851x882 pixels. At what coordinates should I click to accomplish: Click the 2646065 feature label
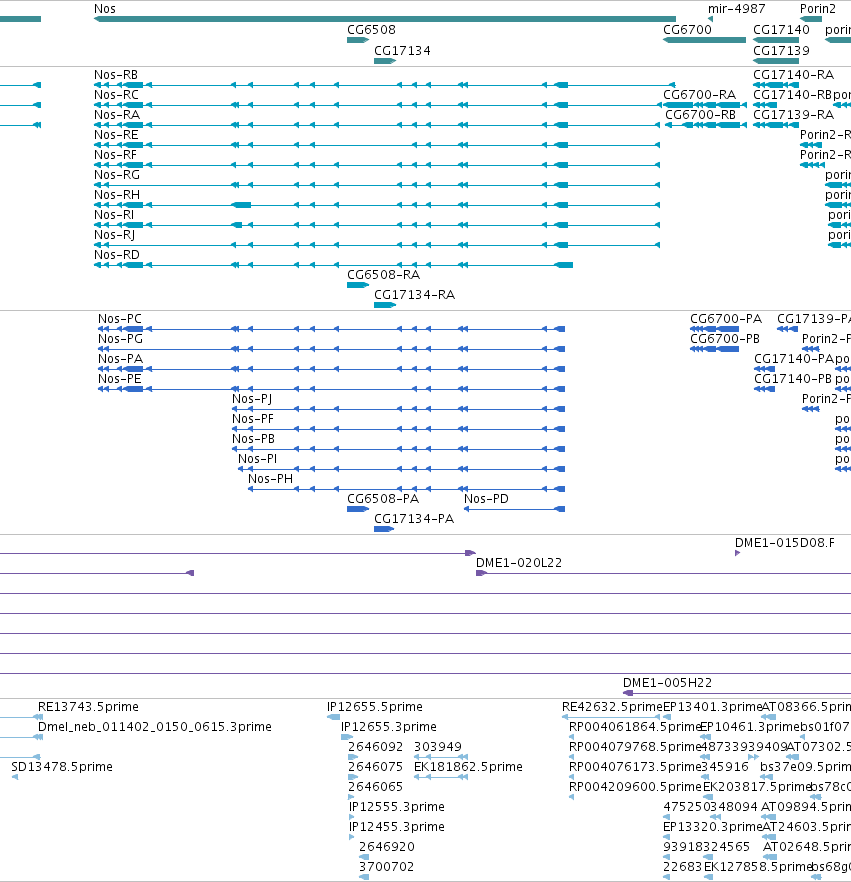(376, 786)
